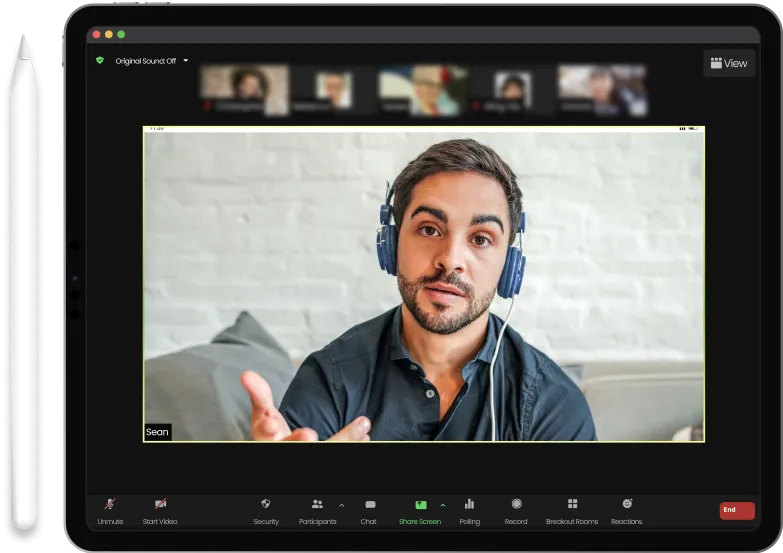The height and width of the screenshot is (553, 783).
Task: Open the Security shield menu
Action: pos(266,505)
